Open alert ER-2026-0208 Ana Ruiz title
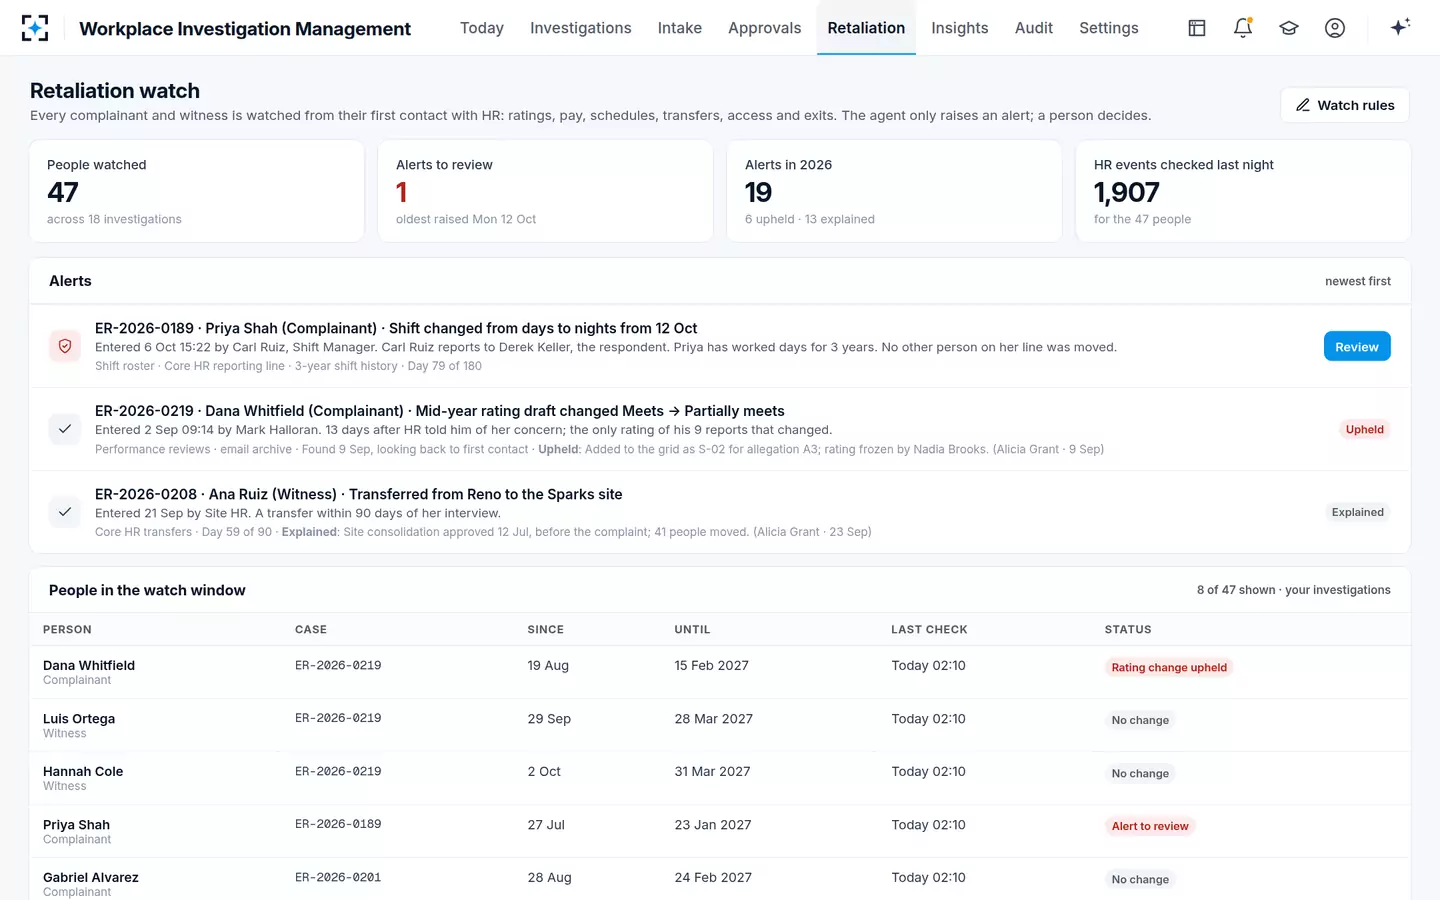The image size is (1440, 900). (x=359, y=494)
